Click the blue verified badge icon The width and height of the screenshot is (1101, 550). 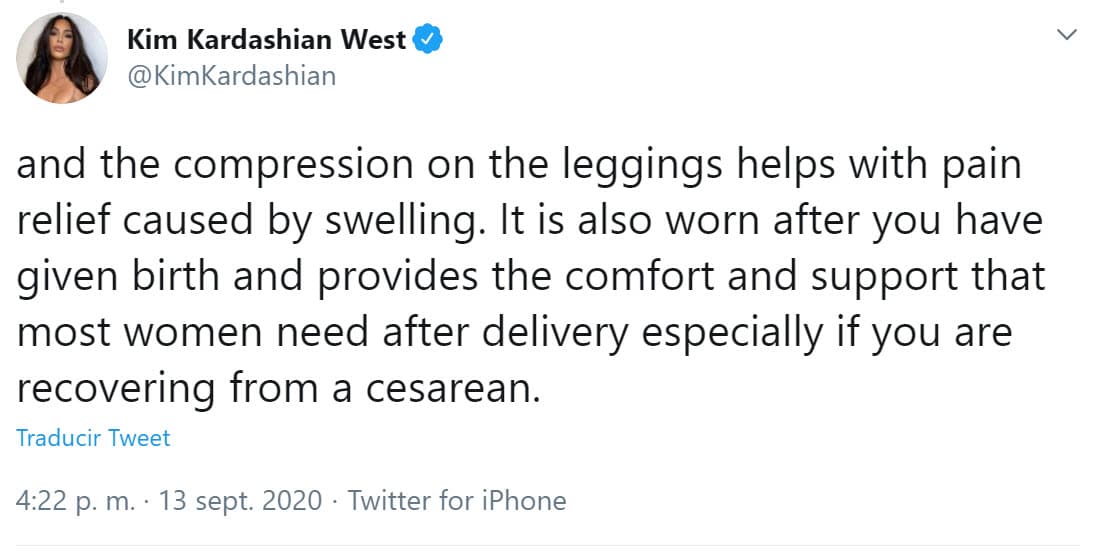point(429,40)
